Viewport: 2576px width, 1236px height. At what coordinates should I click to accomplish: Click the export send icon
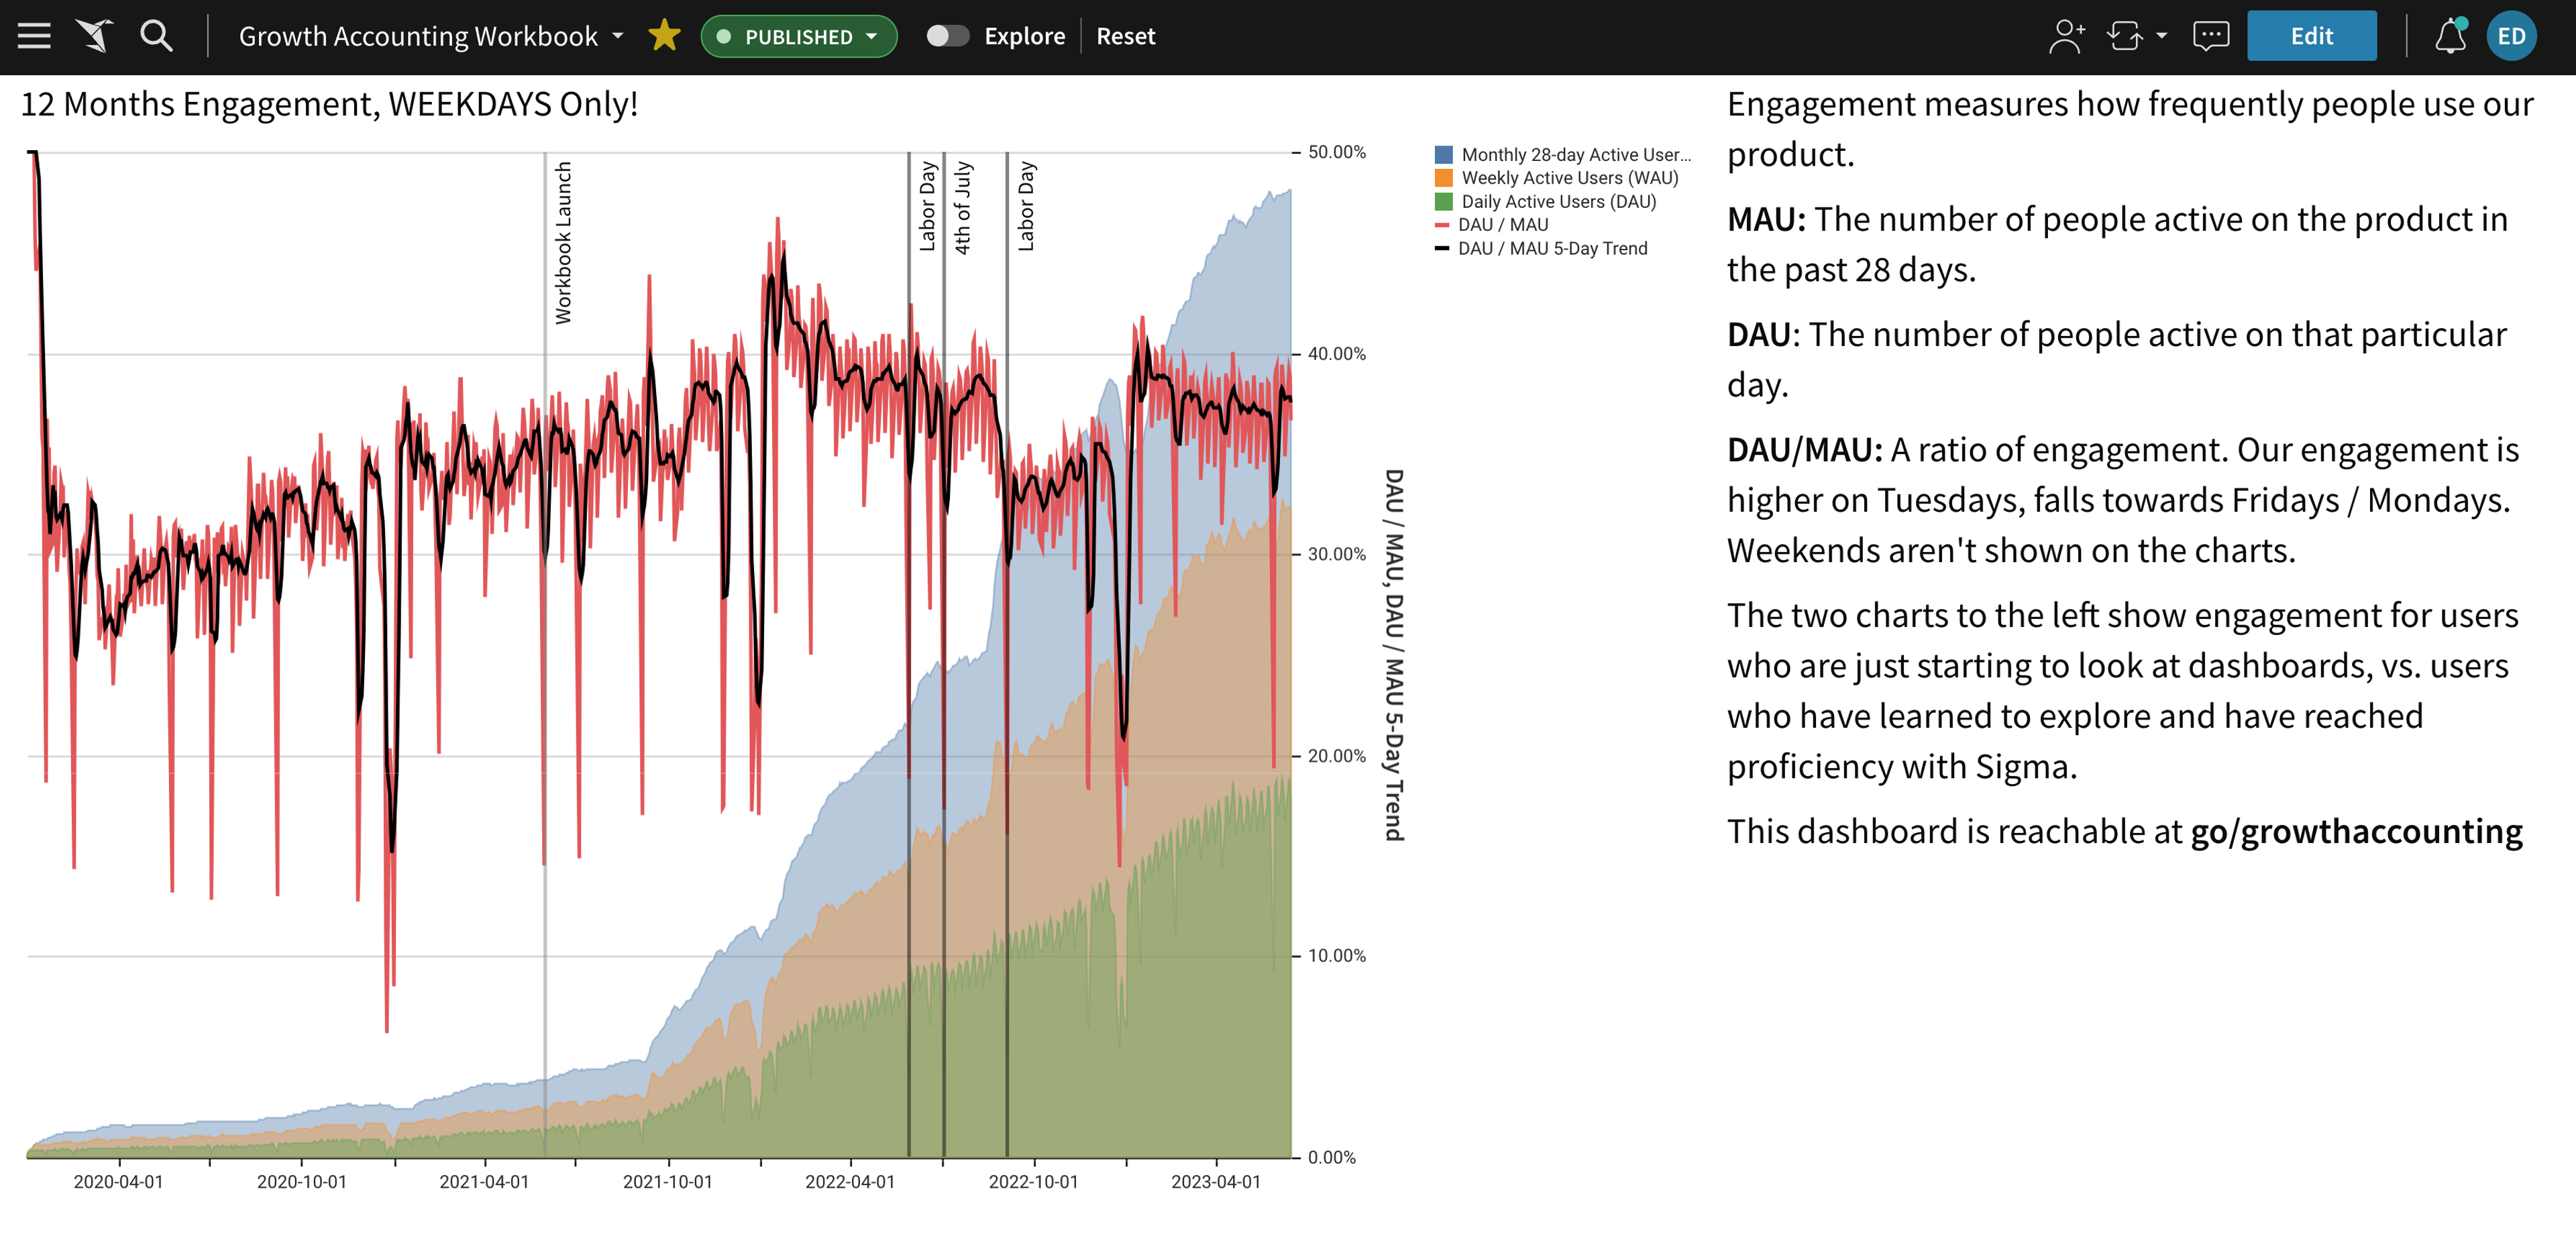click(x=2125, y=36)
